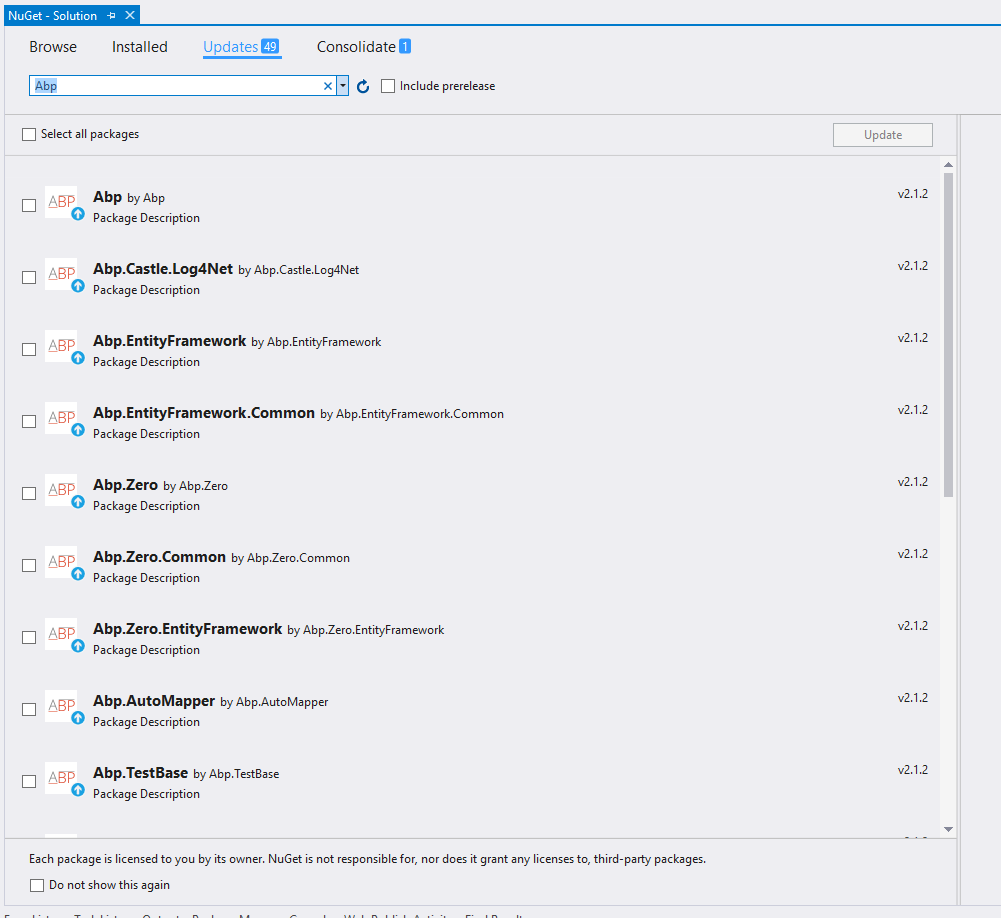Click the Update button

pyautogui.click(x=883, y=135)
